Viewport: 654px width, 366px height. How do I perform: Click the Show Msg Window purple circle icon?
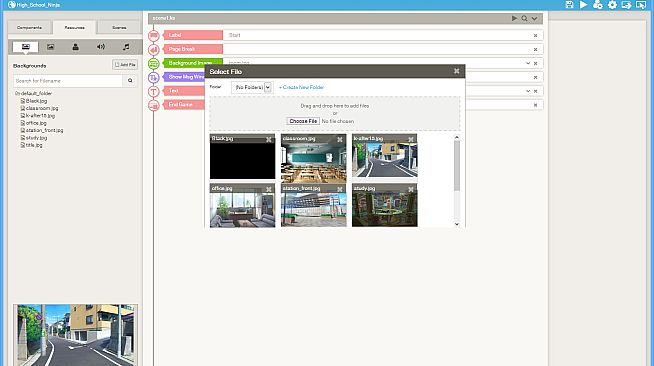[x=153, y=77]
